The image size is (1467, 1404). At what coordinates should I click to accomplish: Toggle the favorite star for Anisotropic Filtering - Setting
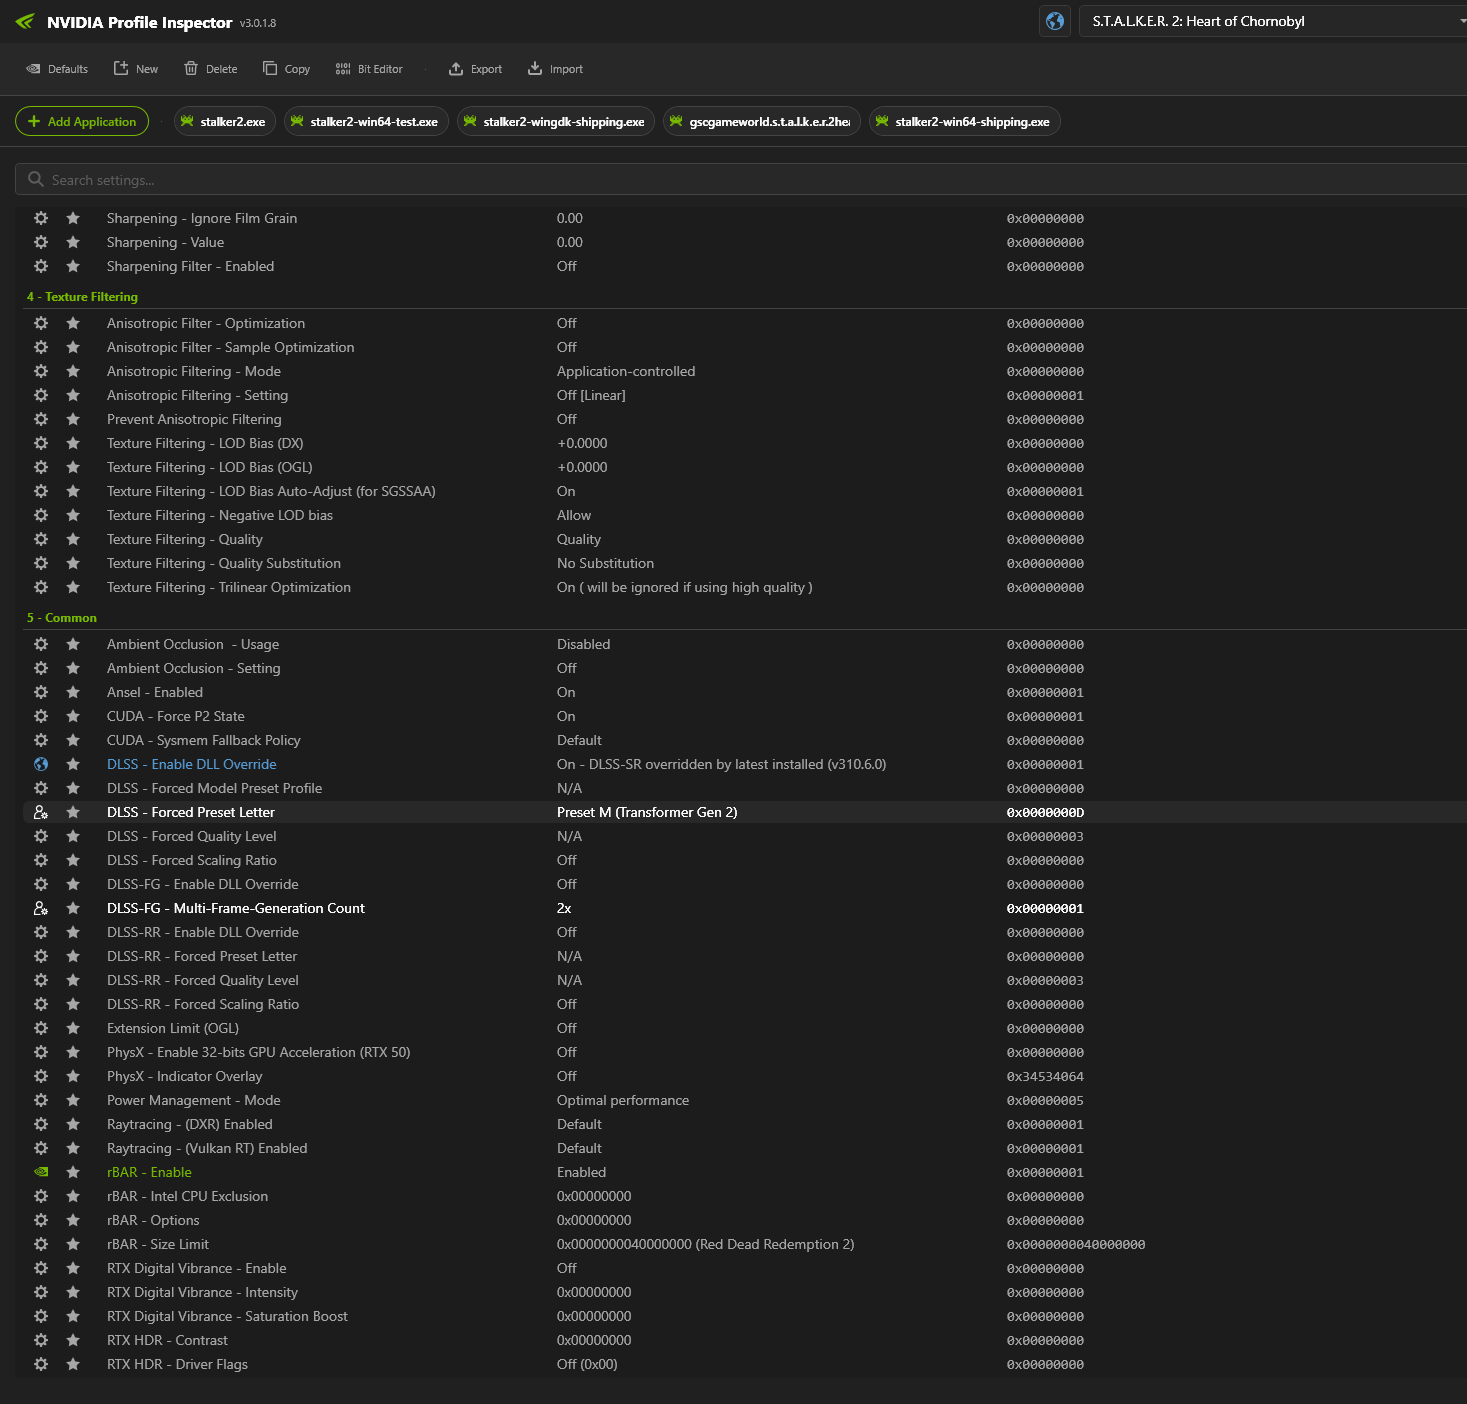tap(73, 395)
